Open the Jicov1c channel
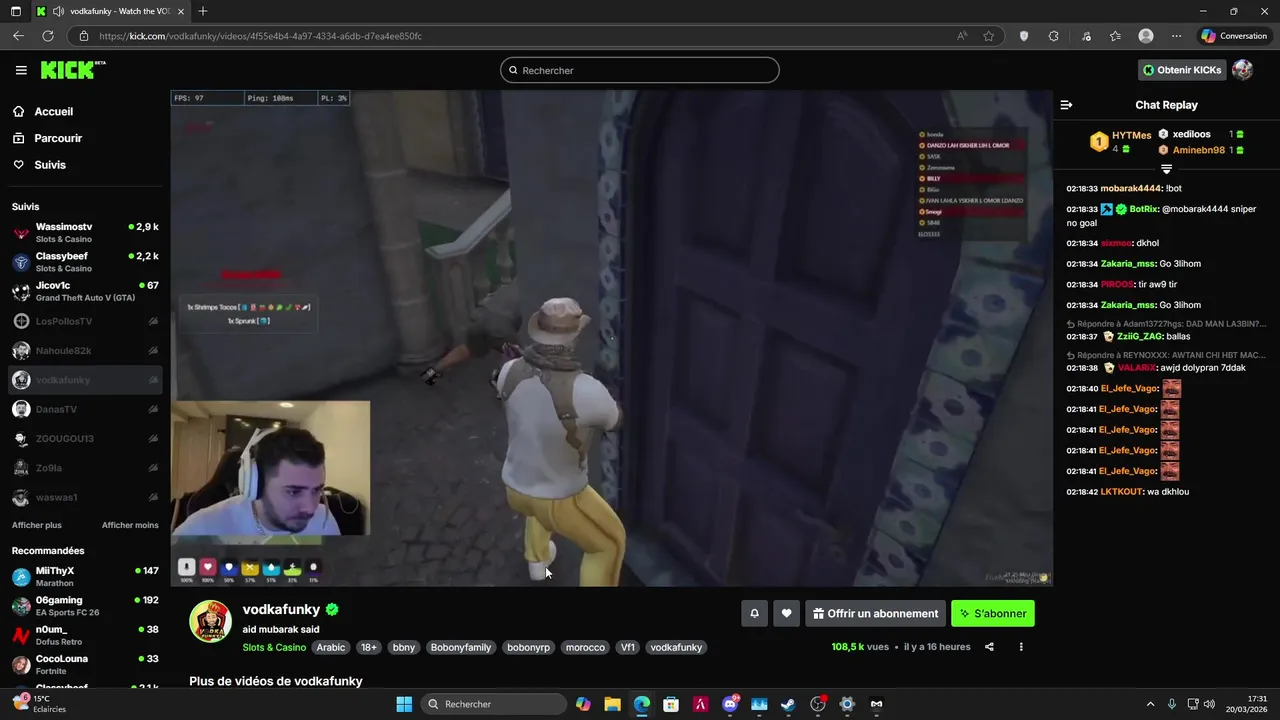This screenshot has height=720, width=1280. click(x=85, y=292)
